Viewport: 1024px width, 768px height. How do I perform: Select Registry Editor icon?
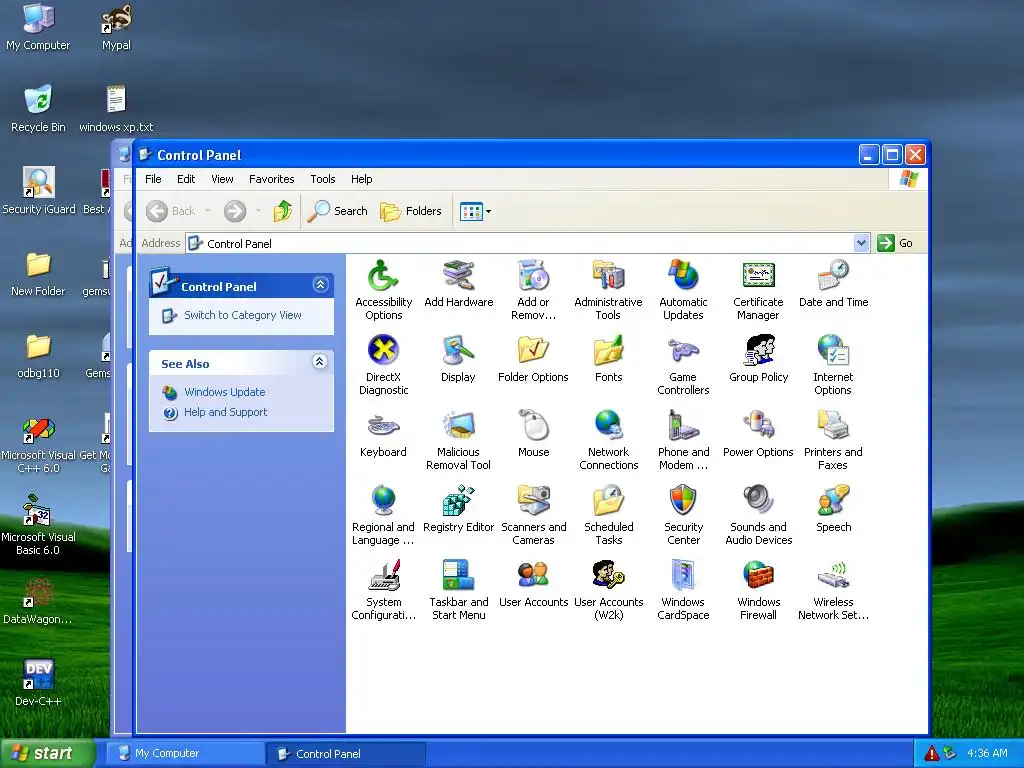point(458,501)
